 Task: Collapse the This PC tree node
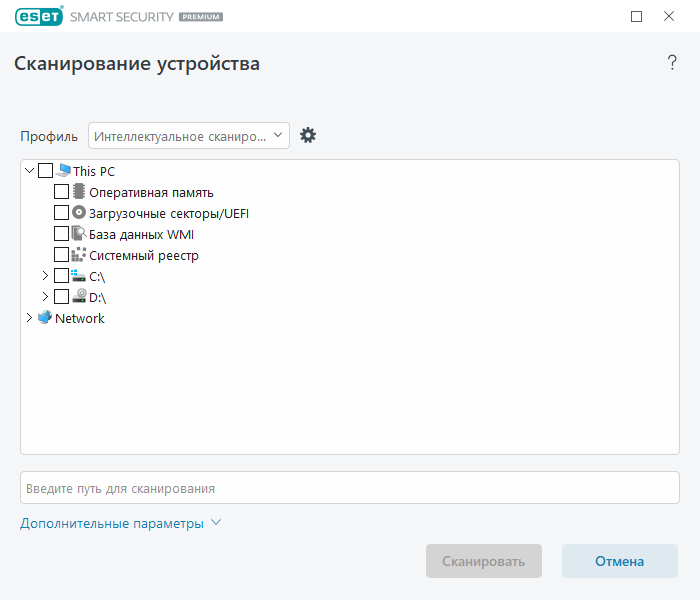coord(29,171)
